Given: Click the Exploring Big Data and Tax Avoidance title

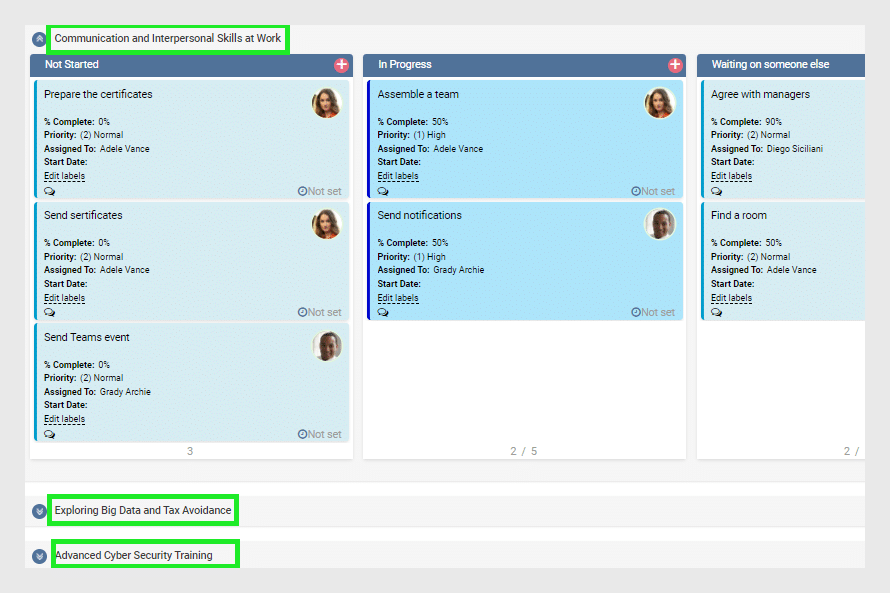Looking at the screenshot, I should point(142,510).
